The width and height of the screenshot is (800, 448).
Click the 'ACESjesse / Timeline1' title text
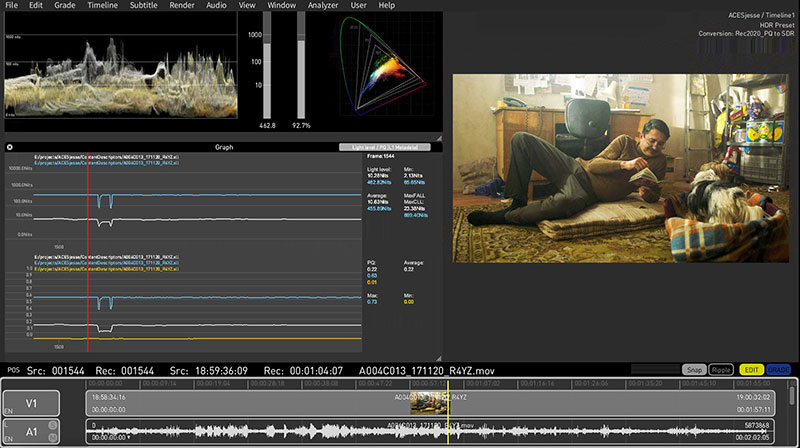(x=761, y=15)
